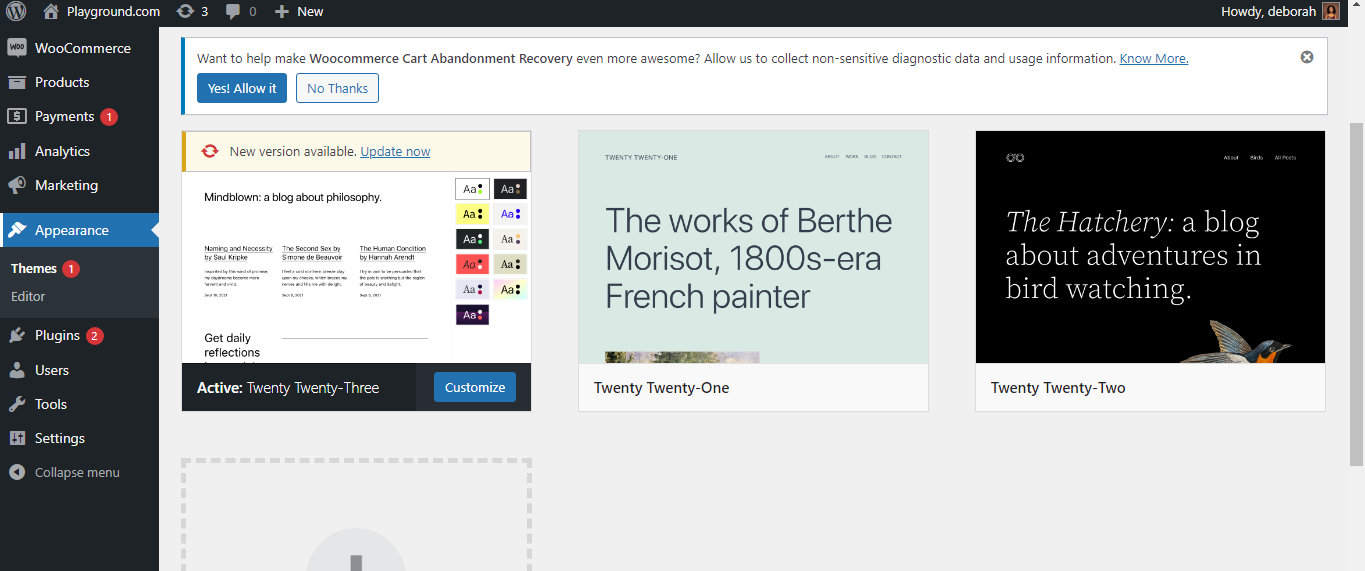Click the dashed Add New Theme box
The image size is (1365, 571).
[x=356, y=515]
